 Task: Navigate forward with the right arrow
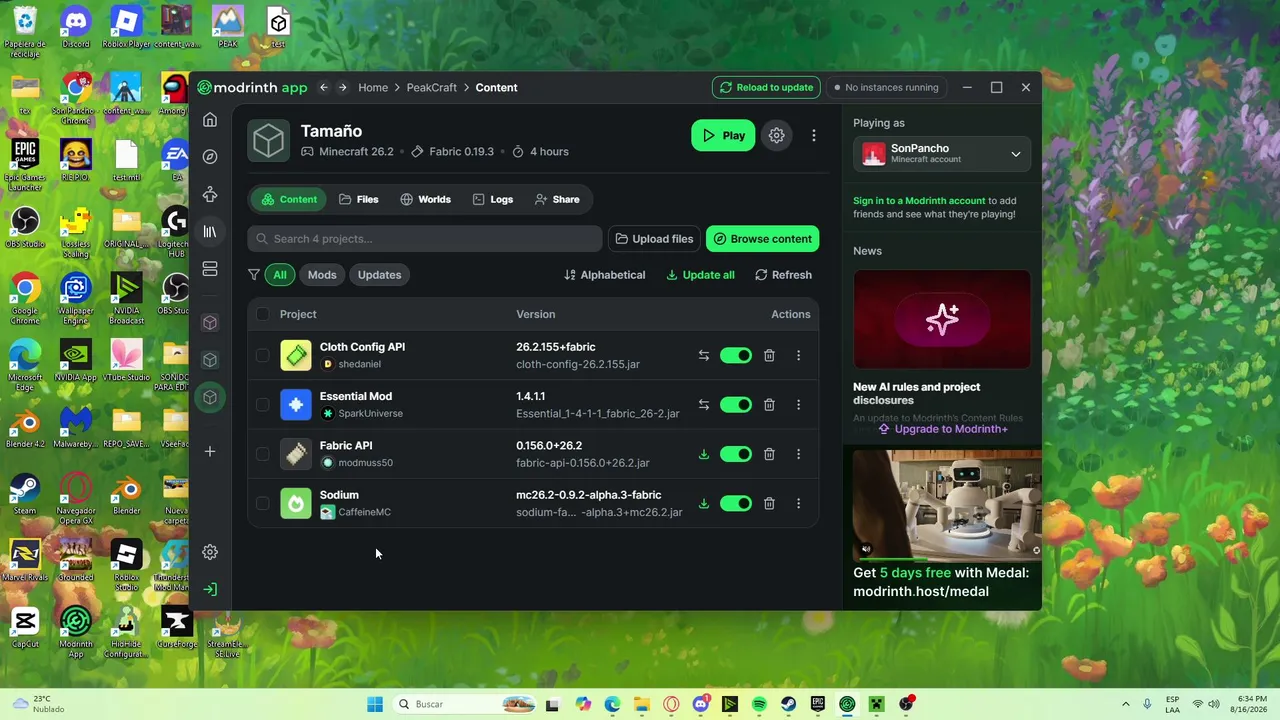coord(342,87)
